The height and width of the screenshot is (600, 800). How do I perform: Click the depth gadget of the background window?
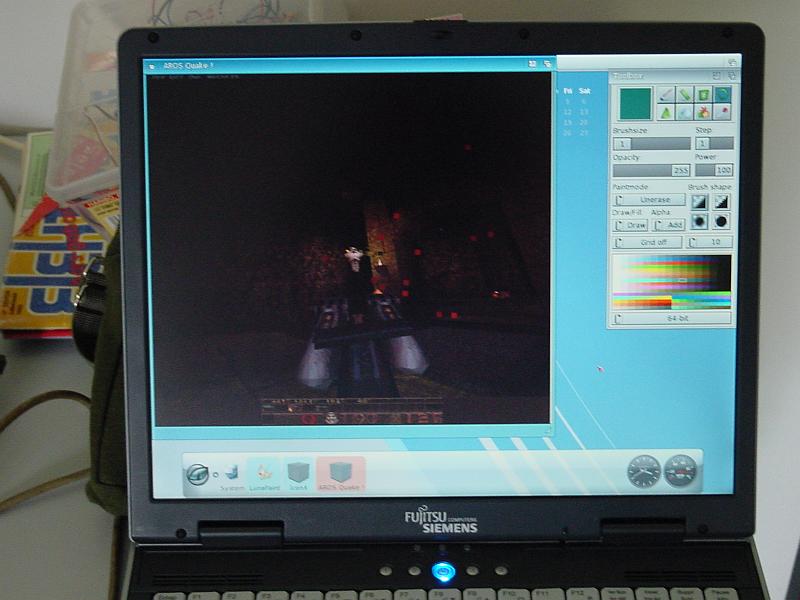click(732, 62)
